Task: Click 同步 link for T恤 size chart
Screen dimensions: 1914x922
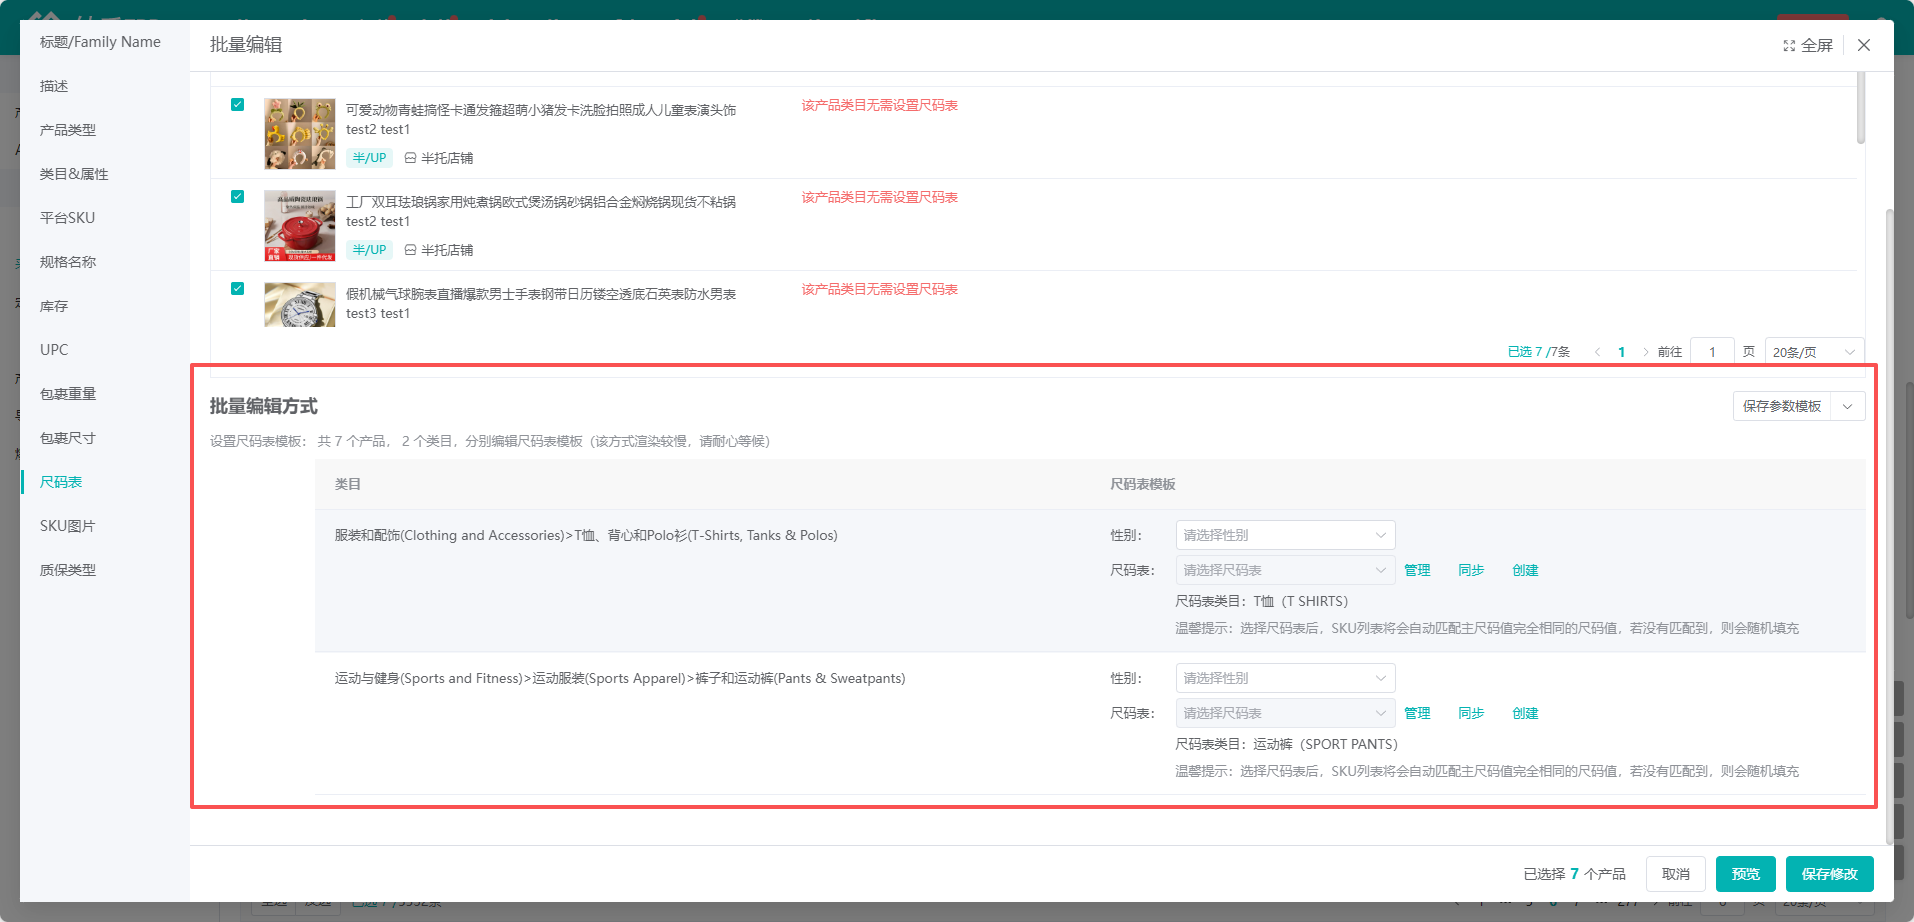Action: point(1471,570)
